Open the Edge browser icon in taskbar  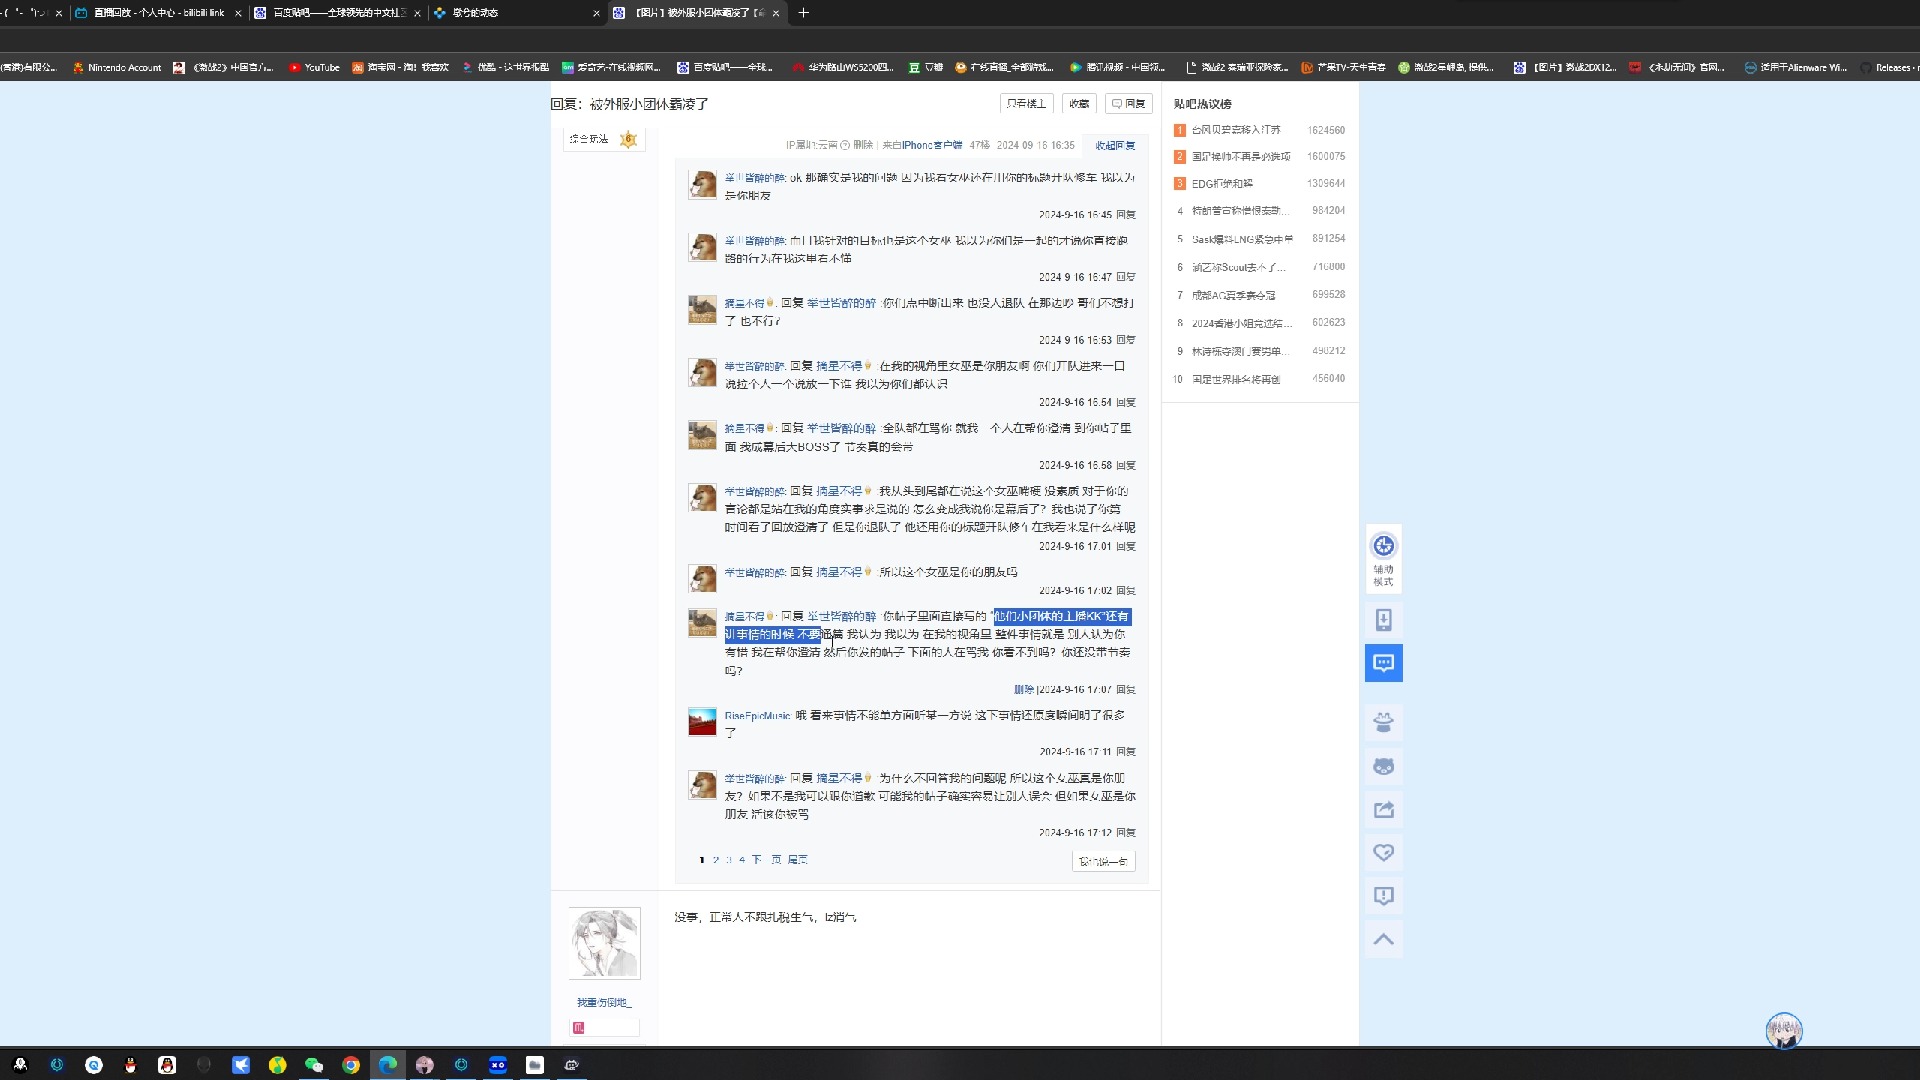click(x=387, y=1065)
